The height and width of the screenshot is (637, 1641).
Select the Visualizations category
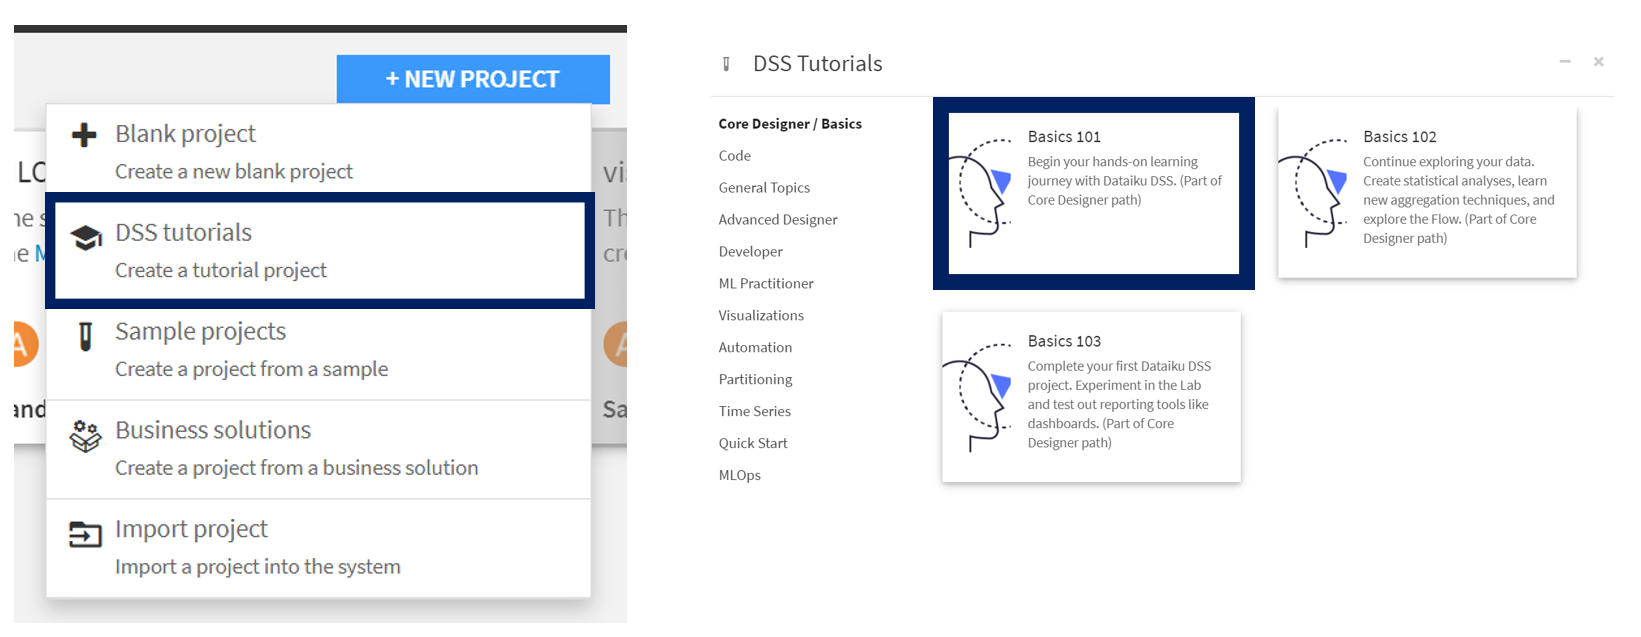(x=761, y=316)
